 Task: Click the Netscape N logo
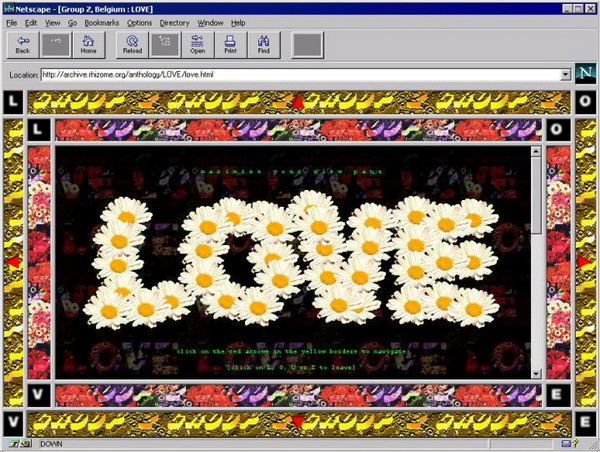click(584, 74)
